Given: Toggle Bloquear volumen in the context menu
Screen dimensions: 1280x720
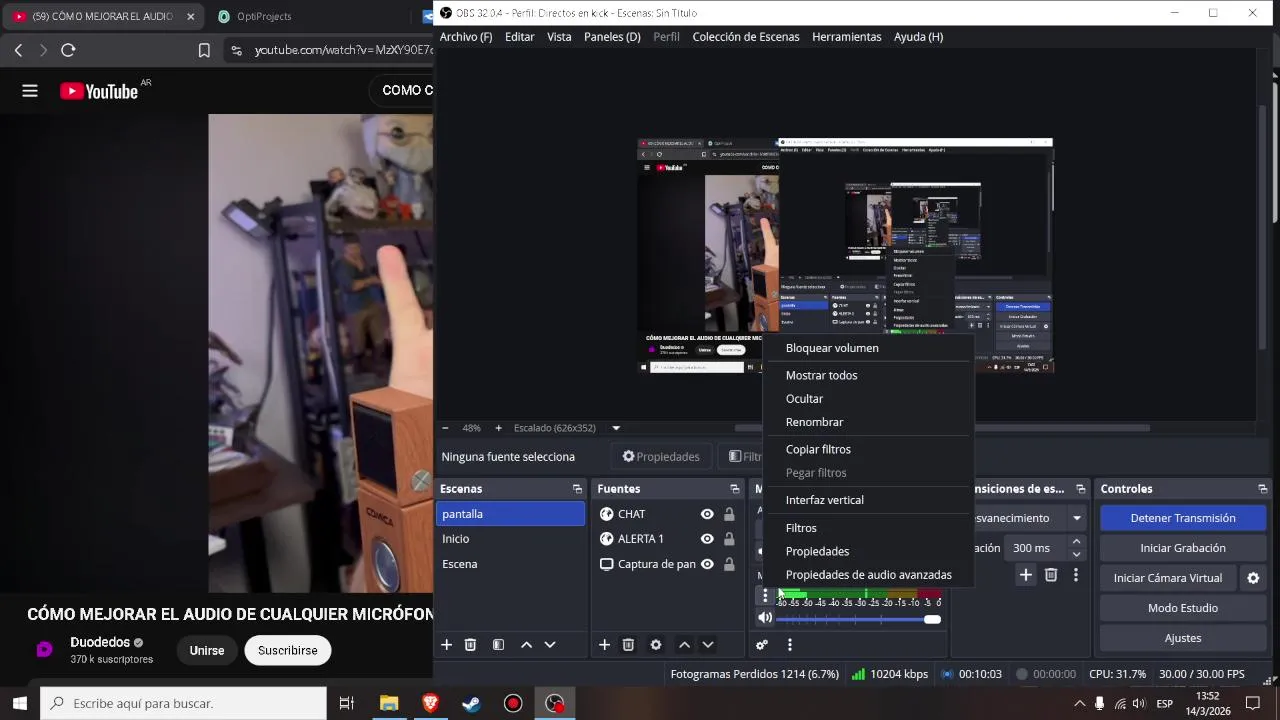Looking at the screenshot, I should click(867, 348).
